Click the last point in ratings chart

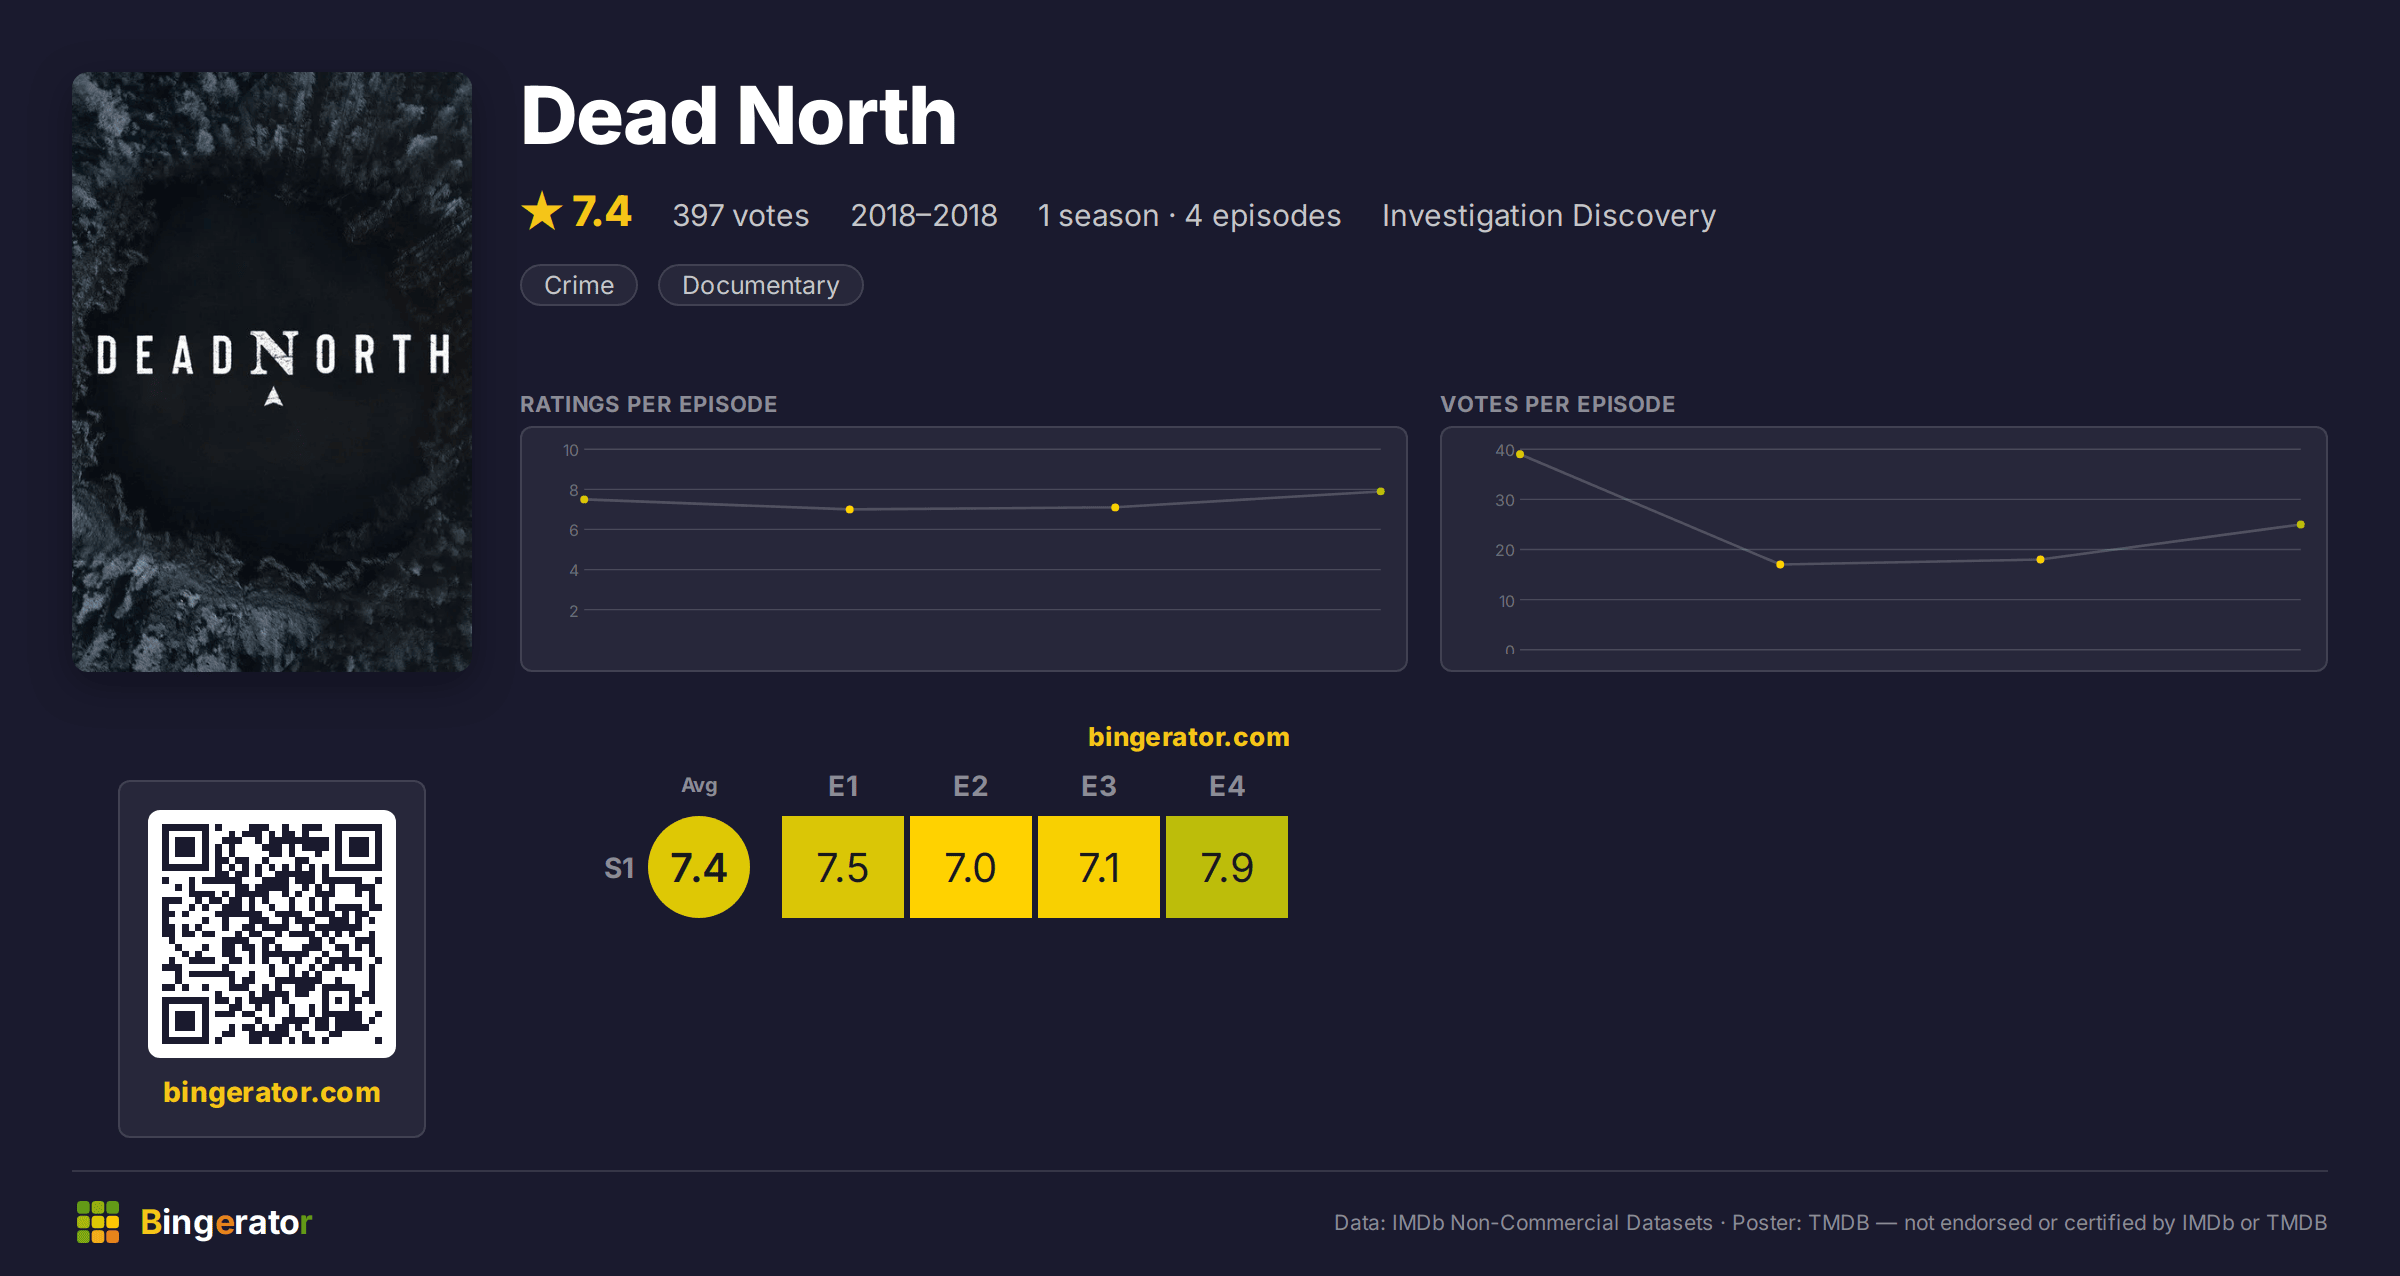click(x=1381, y=491)
